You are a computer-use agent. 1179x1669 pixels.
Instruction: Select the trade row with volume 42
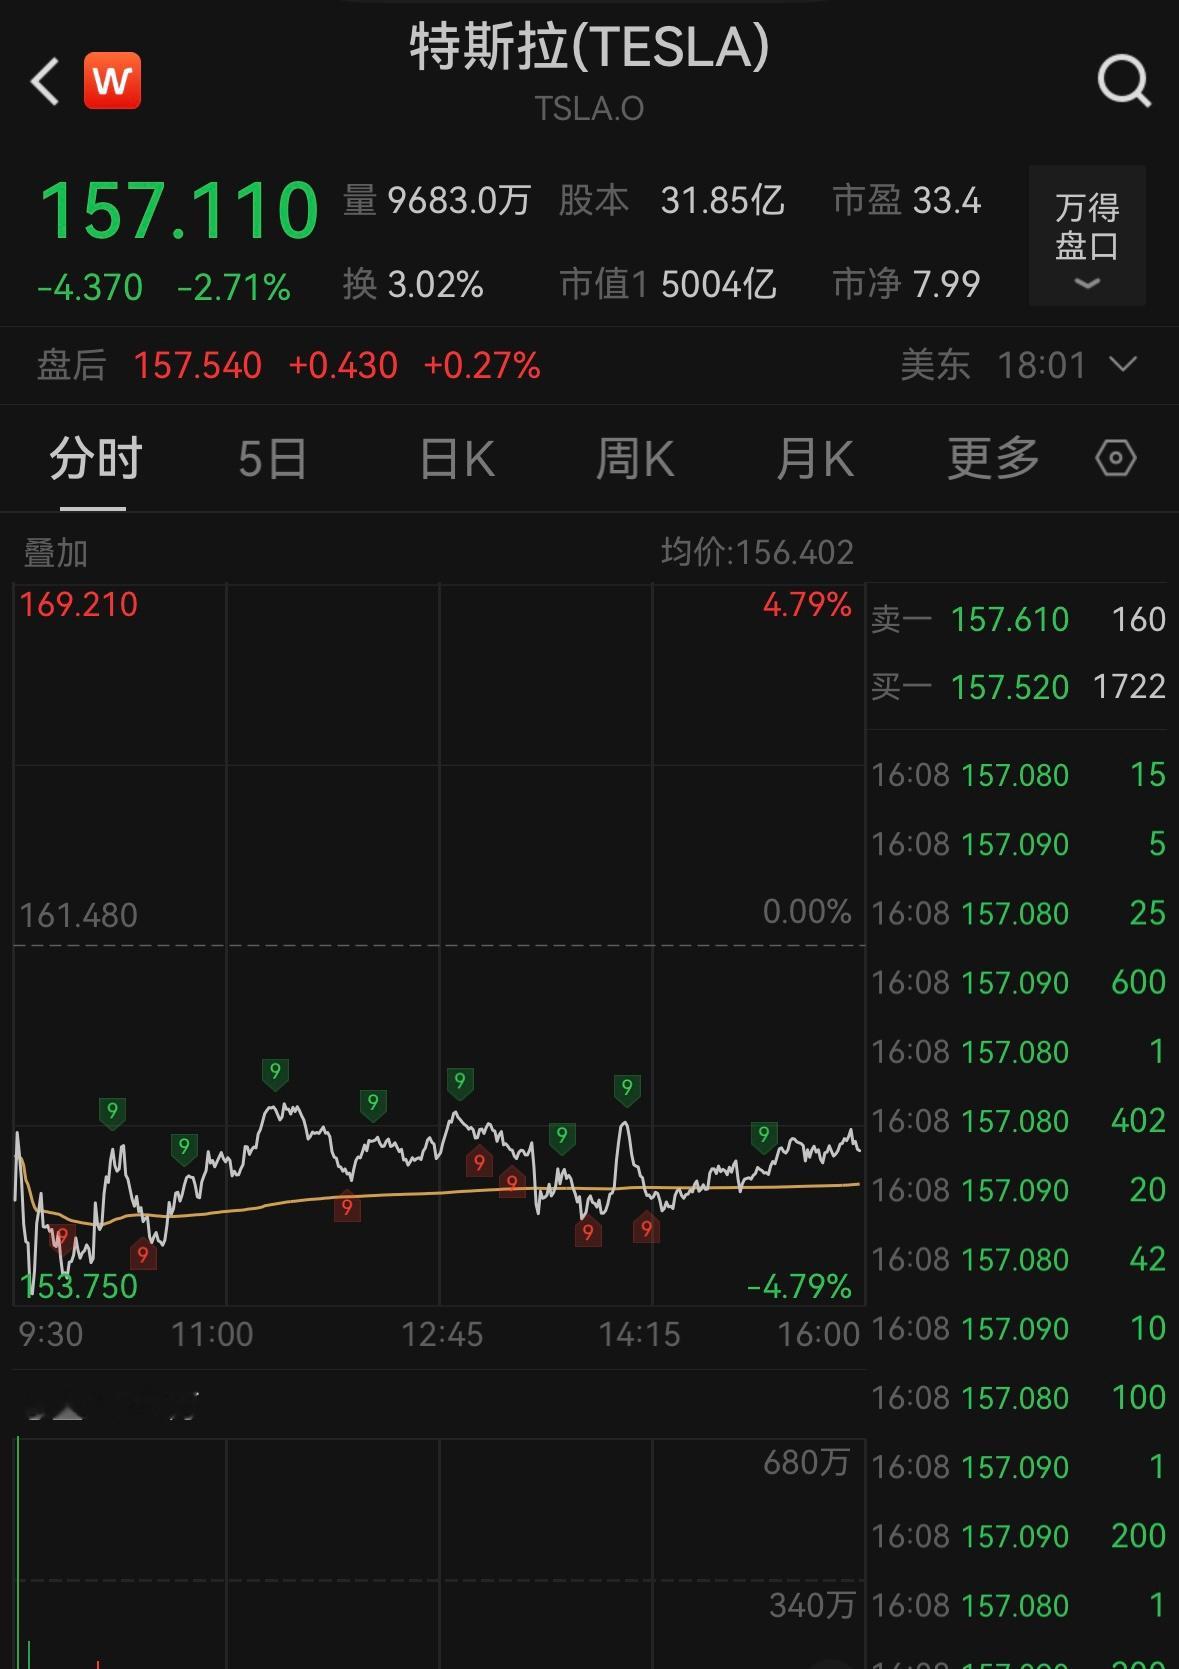[x=1018, y=1259]
